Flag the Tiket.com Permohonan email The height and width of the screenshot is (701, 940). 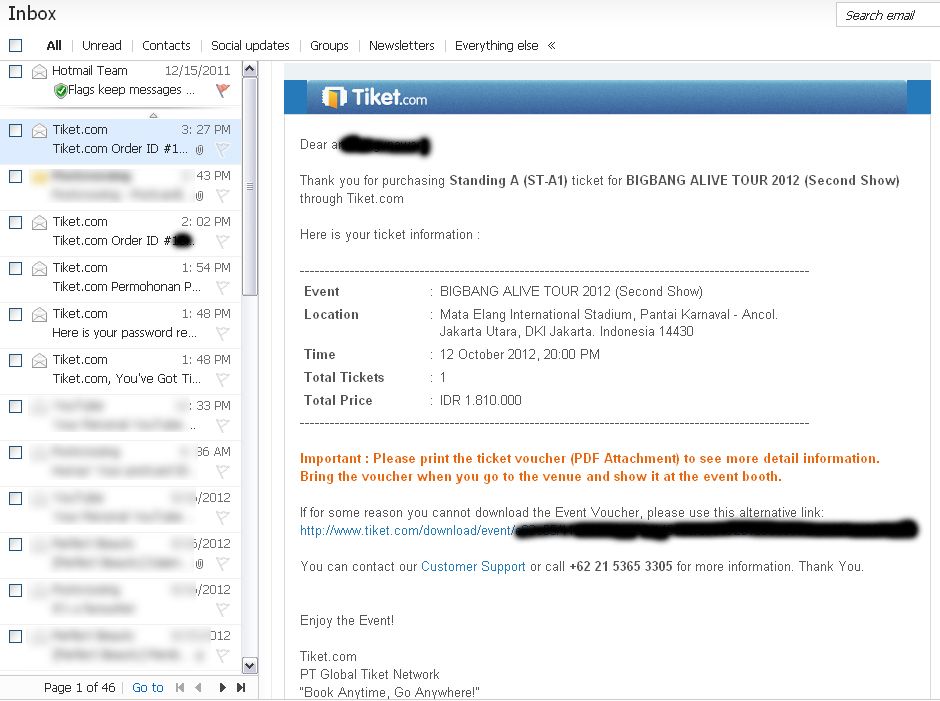(x=222, y=287)
